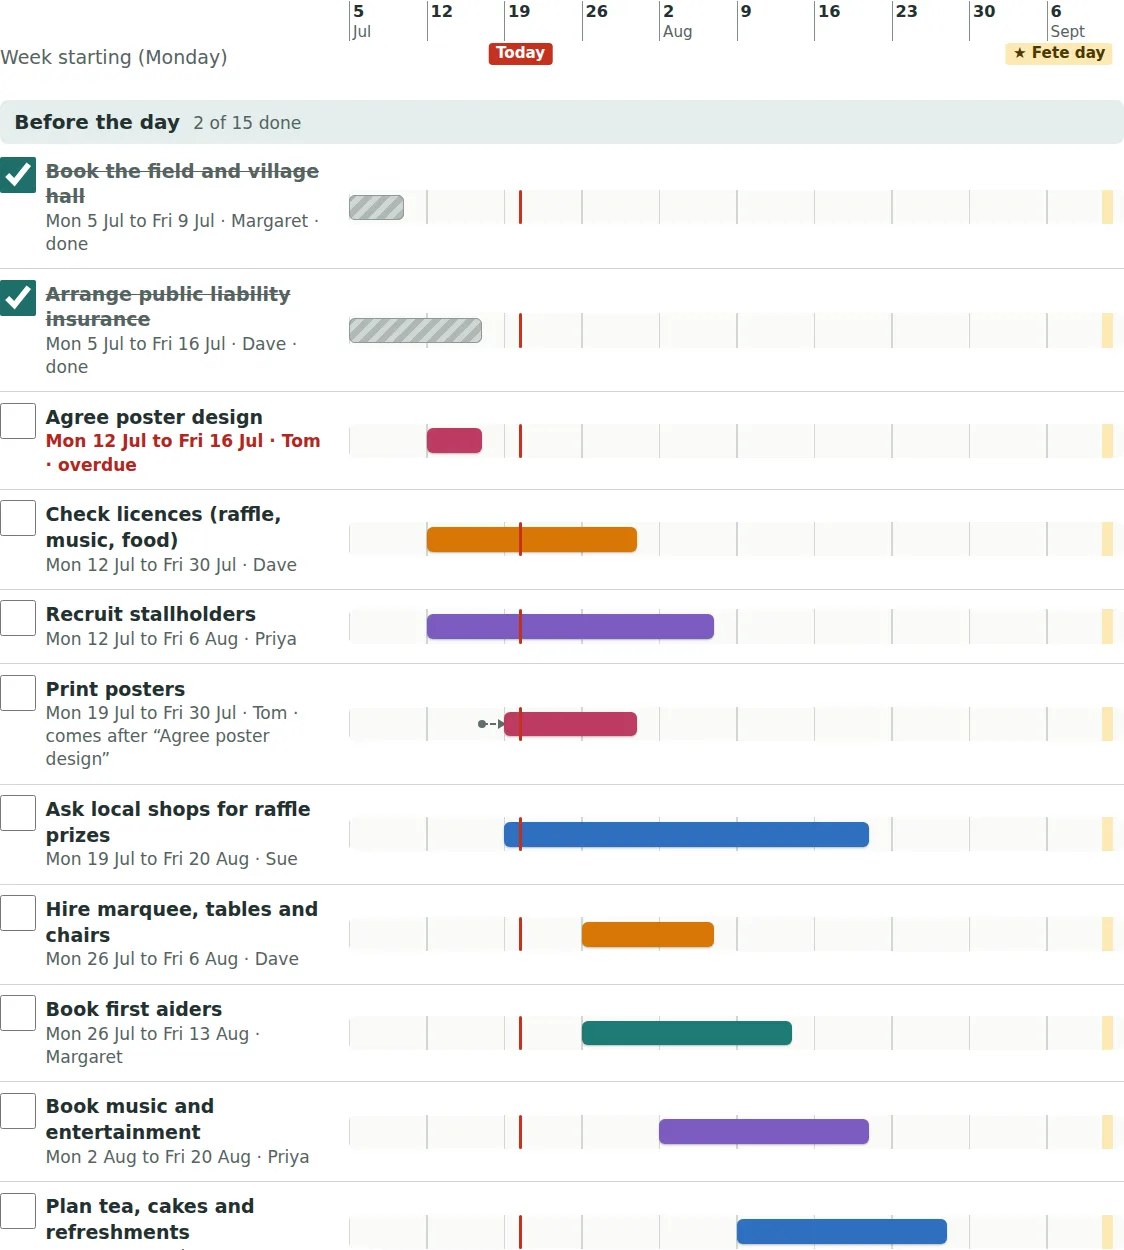Viewport: 1124px width, 1250px height.
Task: Select the grey striped Book the field bar
Action: pyautogui.click(x=376, y=207)
